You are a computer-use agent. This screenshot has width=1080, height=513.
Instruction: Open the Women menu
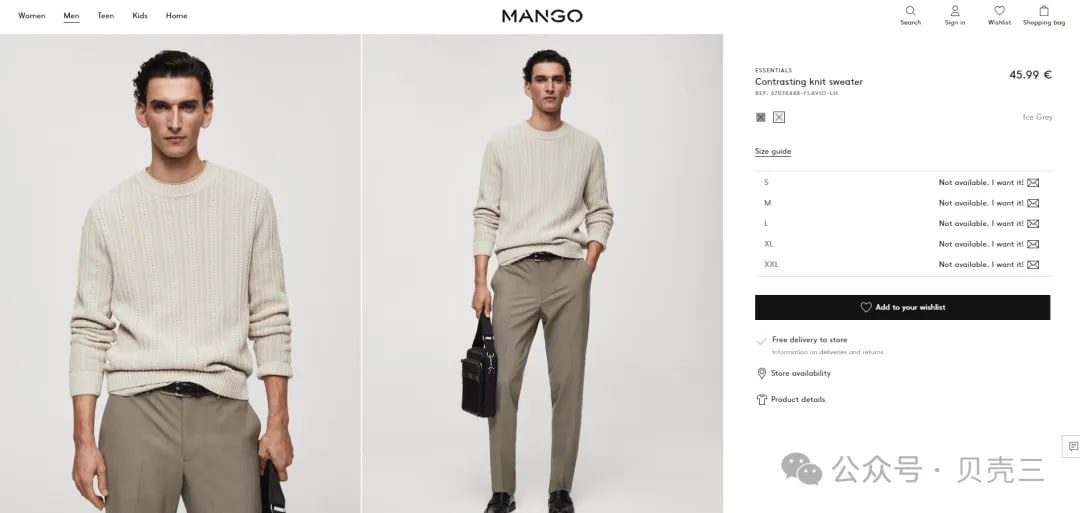[32, 16]
